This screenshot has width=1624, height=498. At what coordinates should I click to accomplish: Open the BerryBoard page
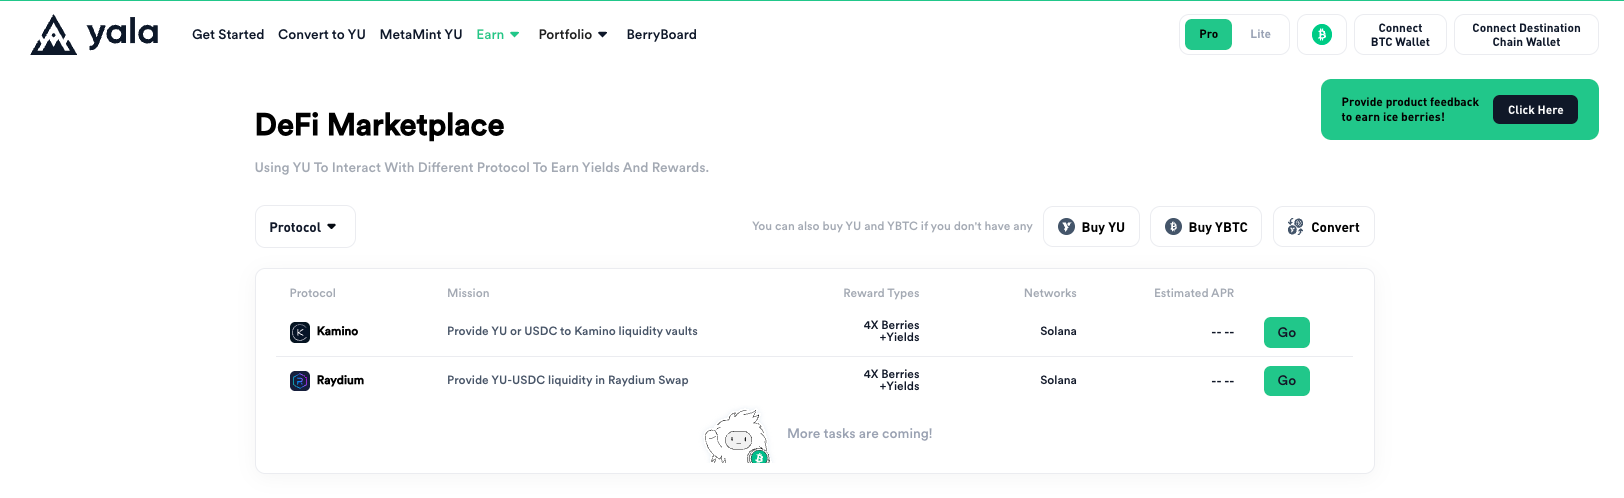(x=661, y=35)
